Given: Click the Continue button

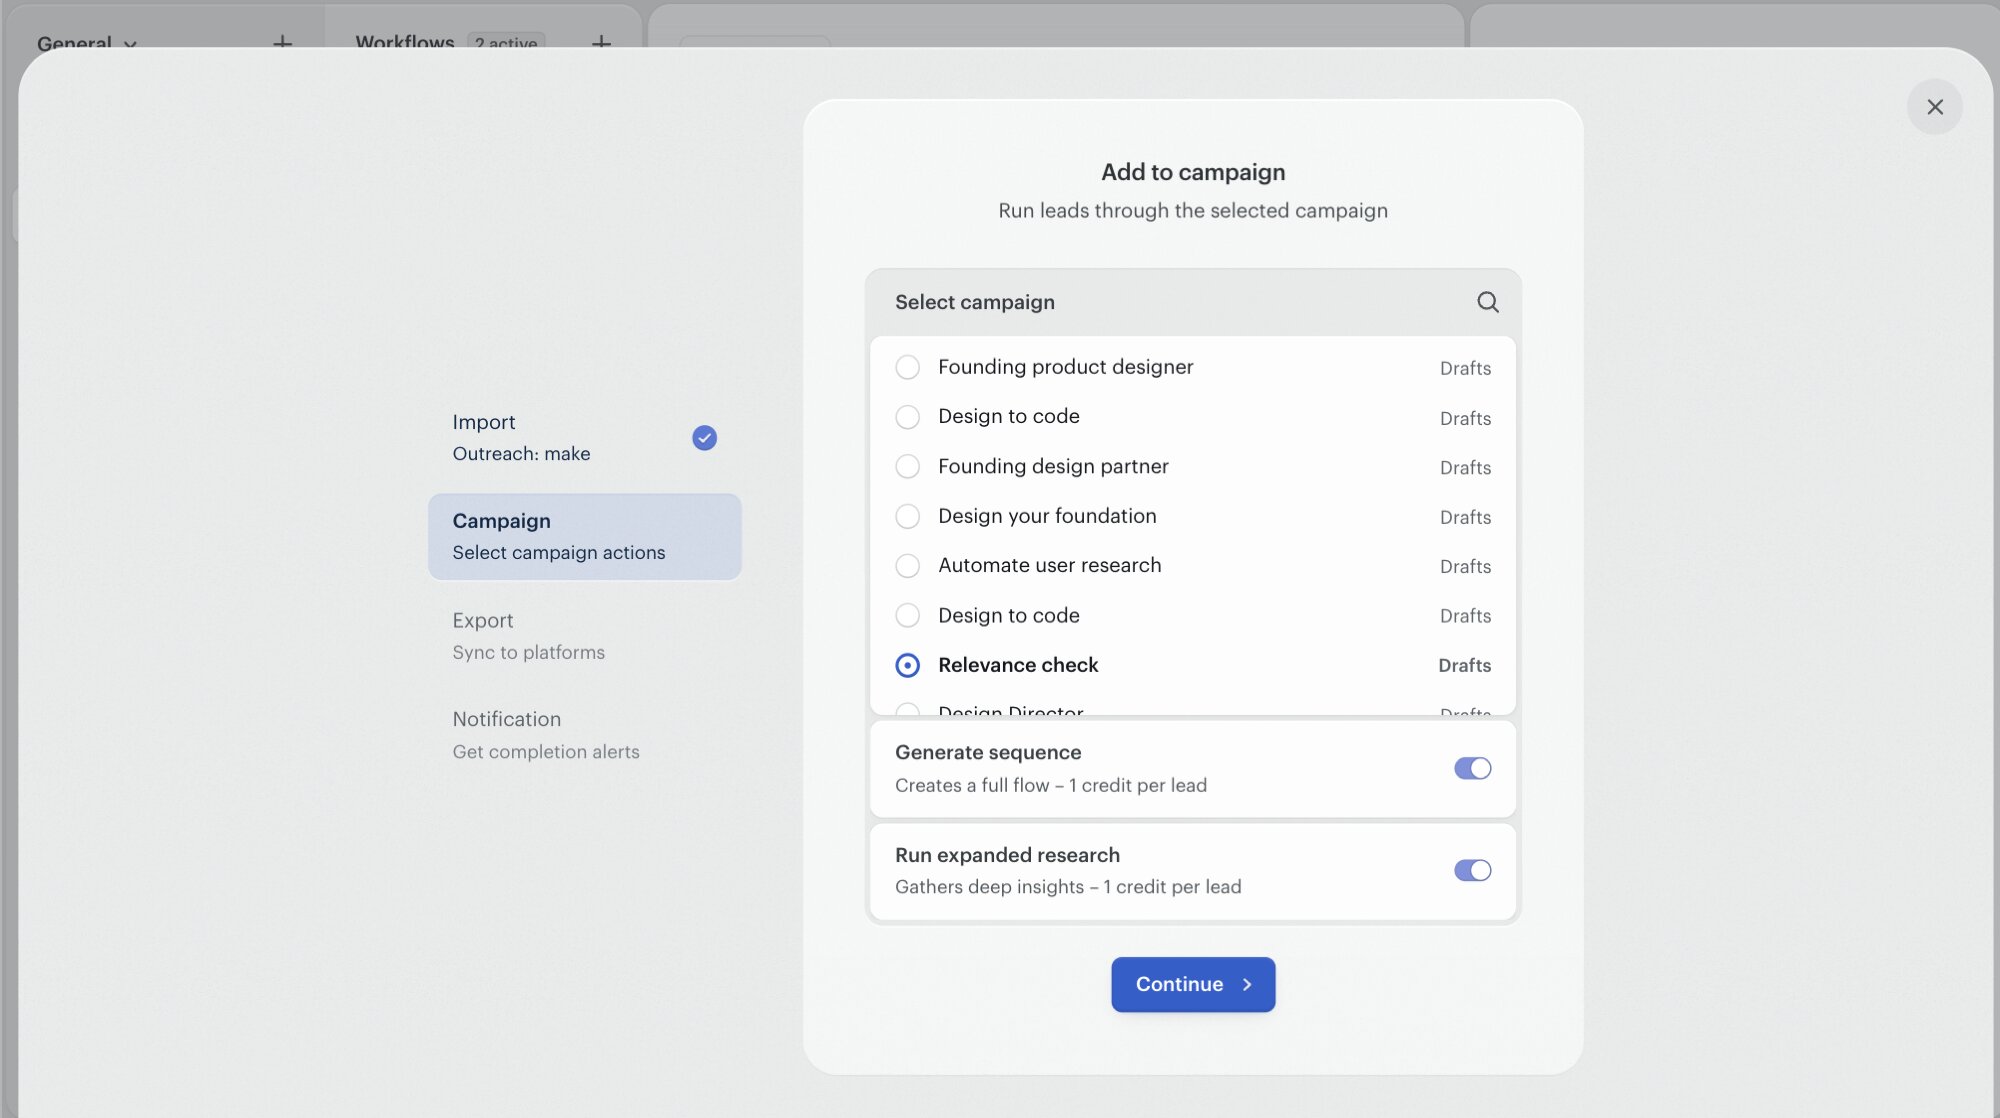Looking at the screenshot, I should tap(1193, 984).
